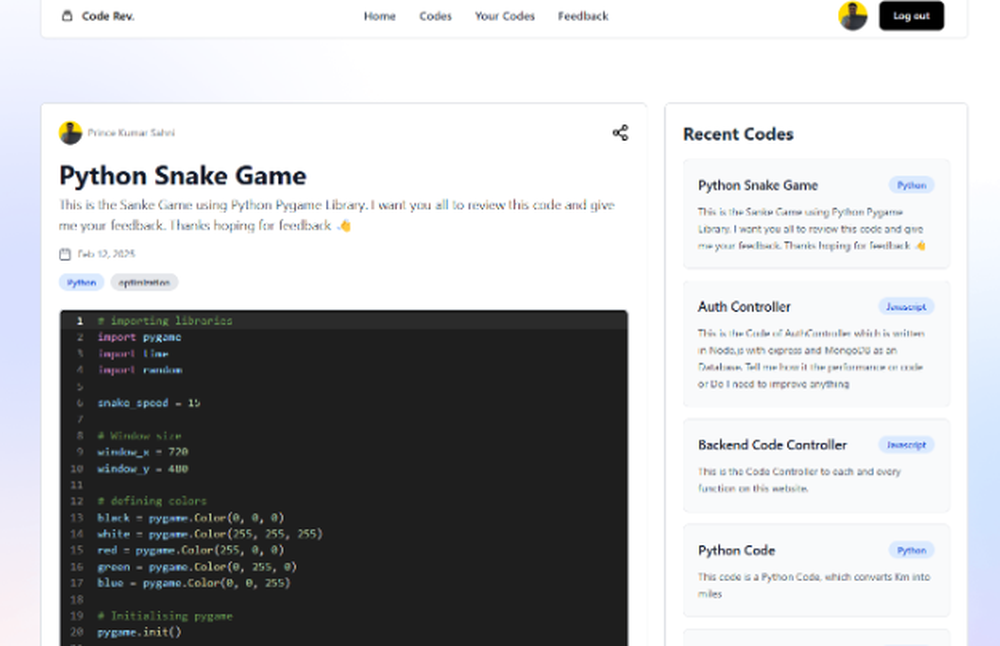1000x646 pixels.
Task: Open the Feedback page
Action: 583,16
